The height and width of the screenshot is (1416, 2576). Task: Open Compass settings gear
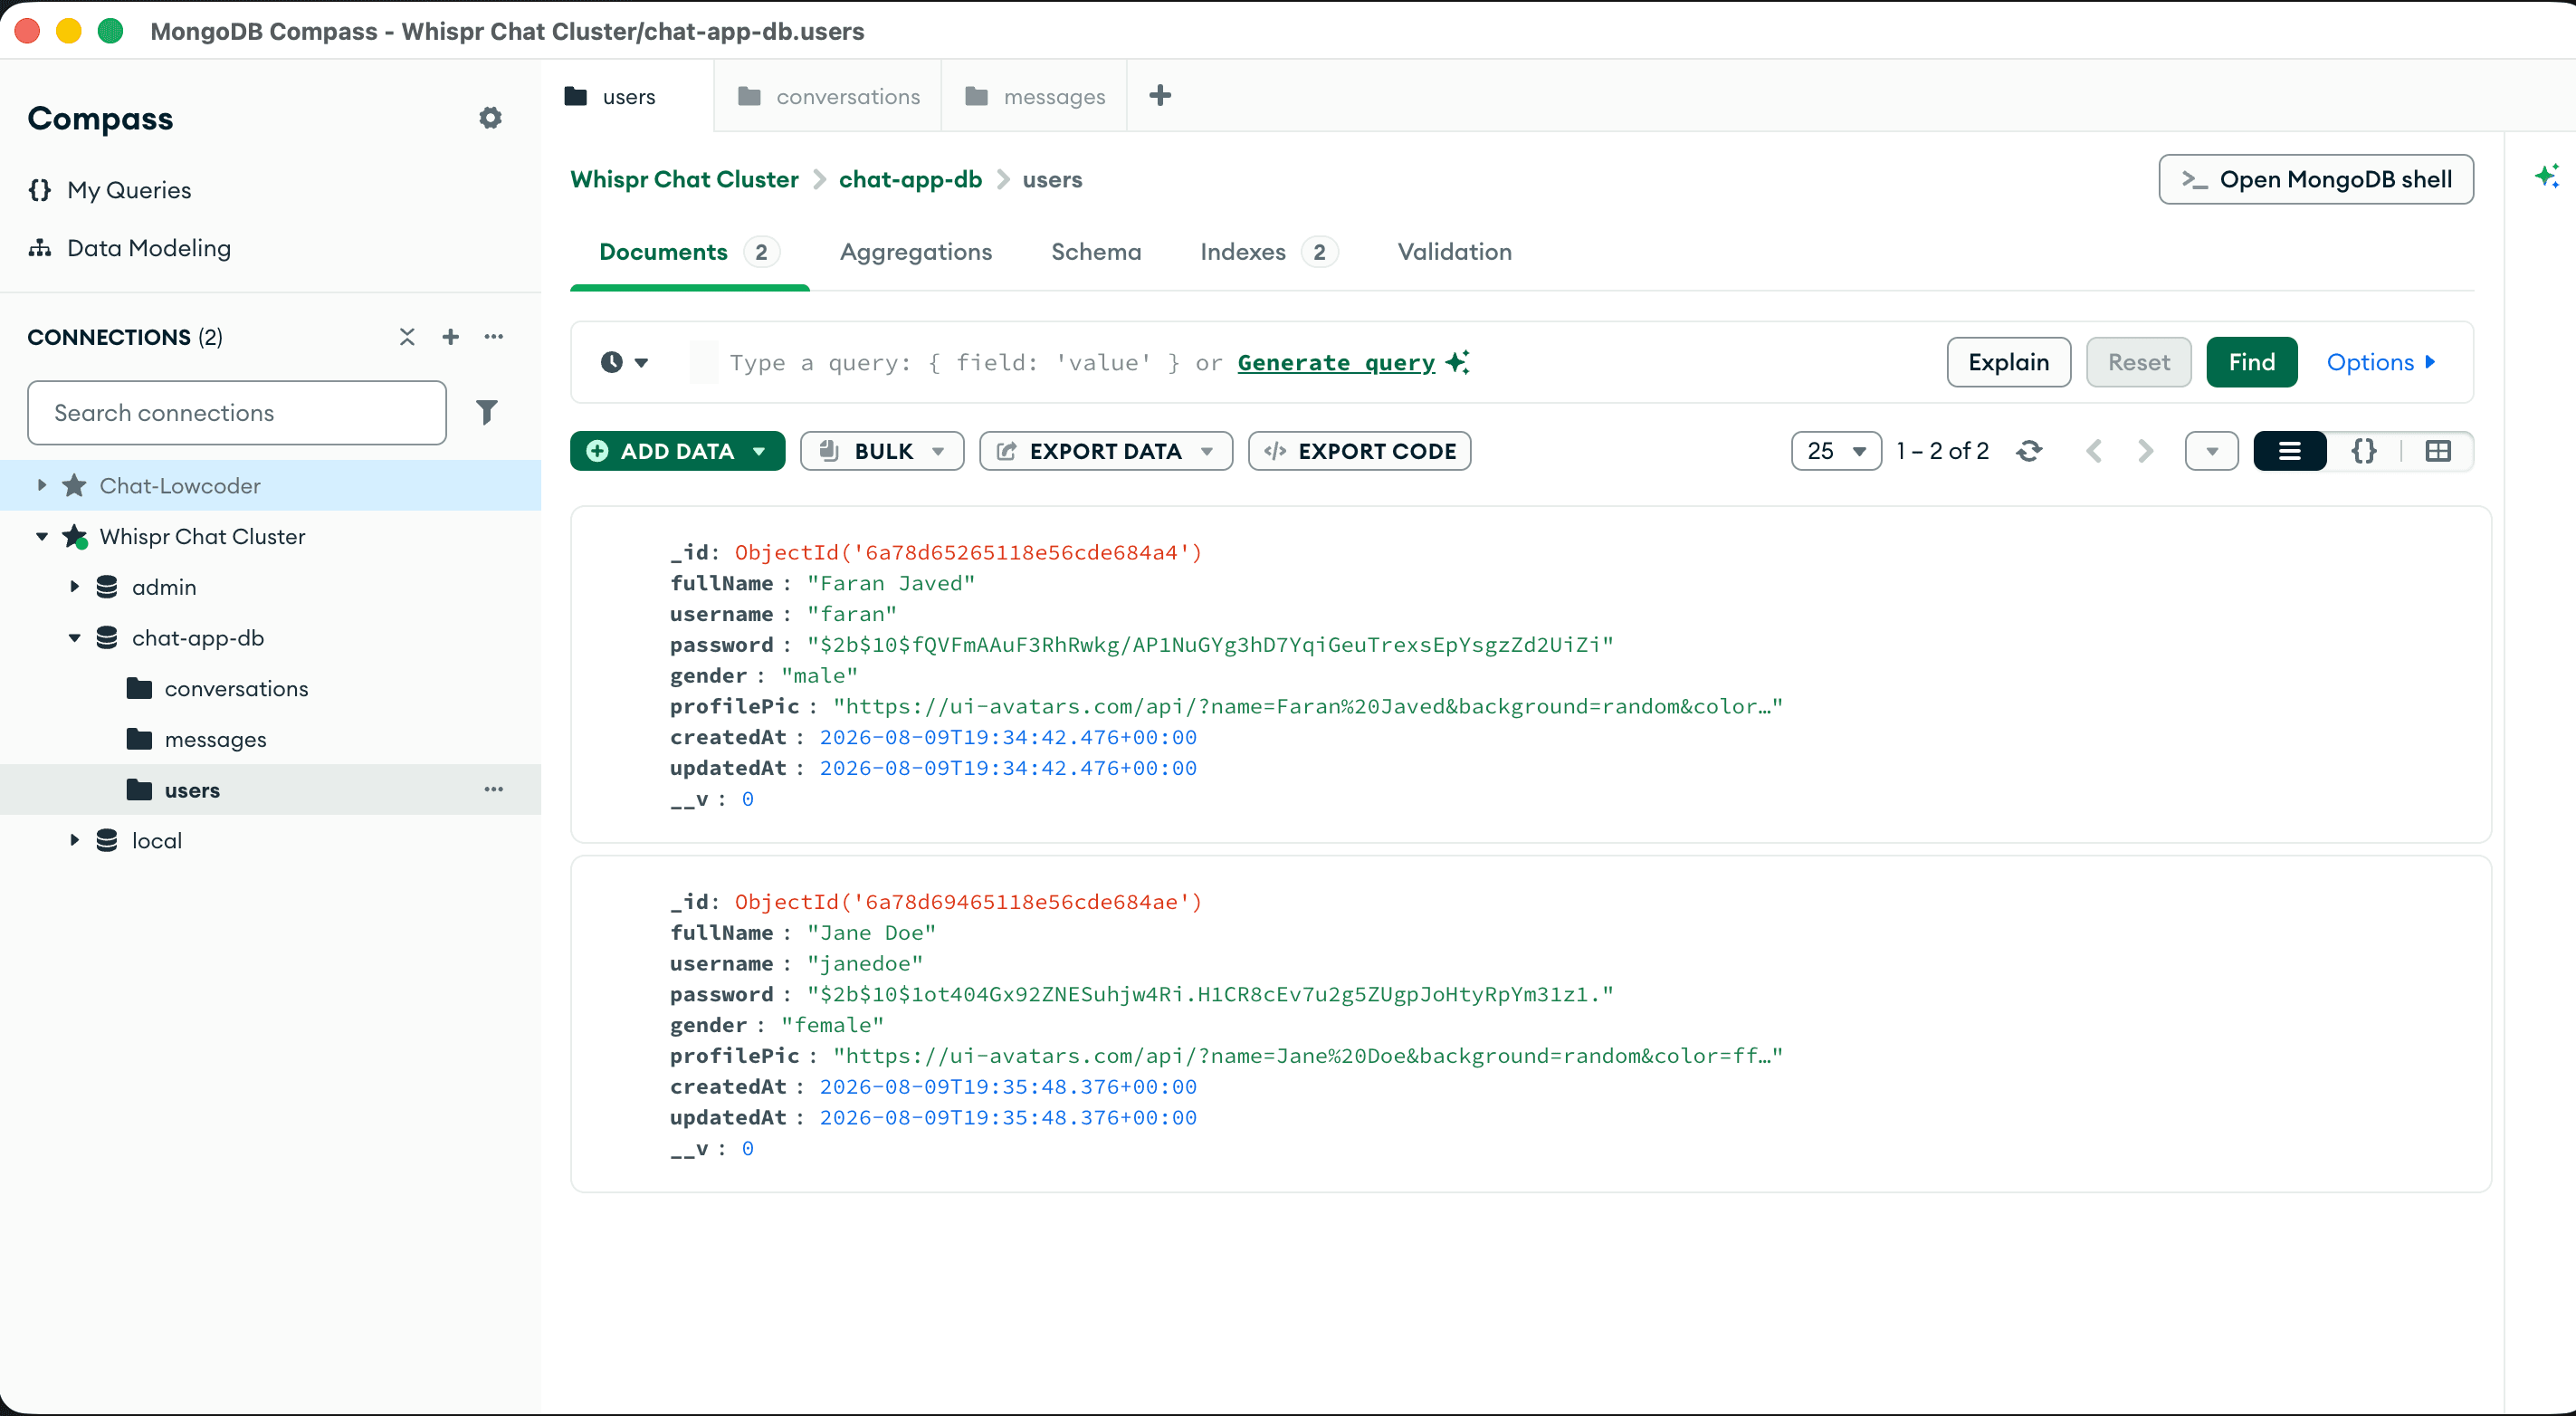pyautogui.click(x=490, y=118)
